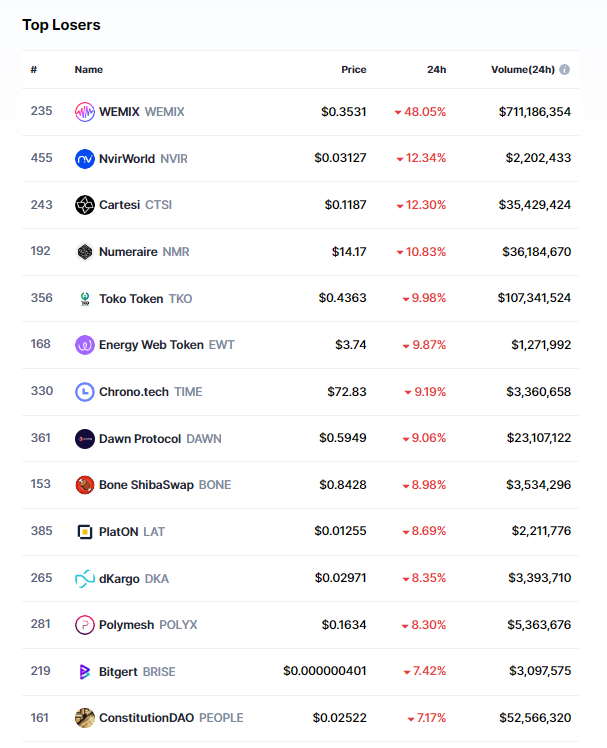This screenshot has width=607, height=748.
Task: Click the Bone ShibaSwap logo icon
Action: pyautogui.click(x=85, y=485)
